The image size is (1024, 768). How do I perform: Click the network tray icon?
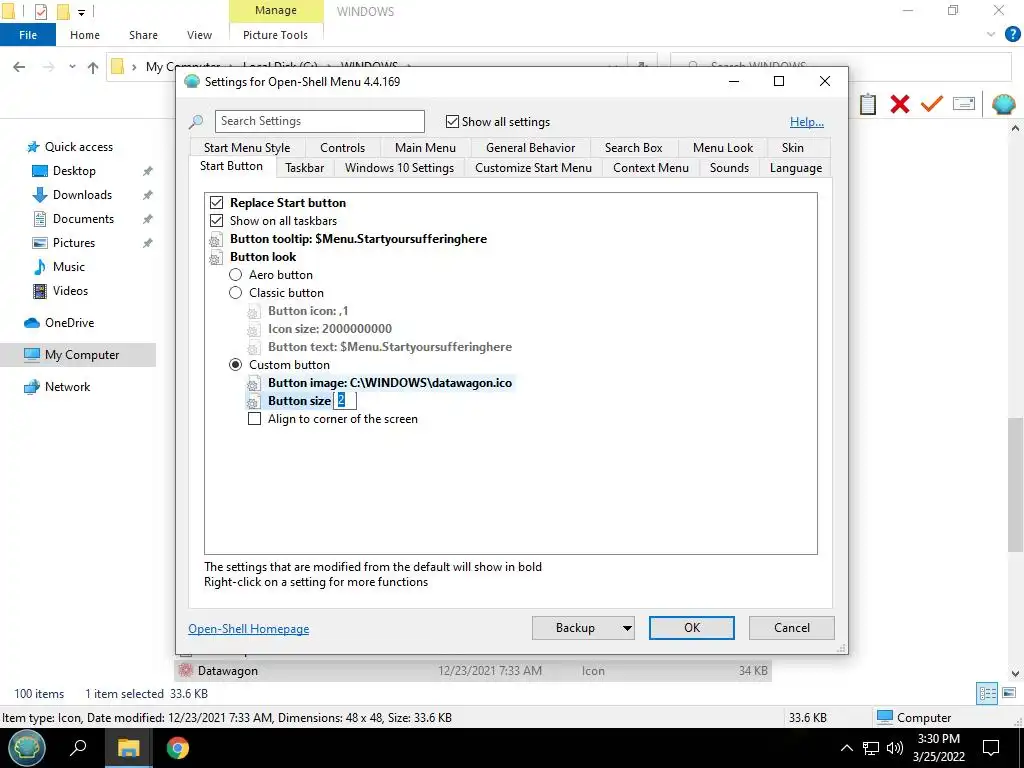point(871,748)
